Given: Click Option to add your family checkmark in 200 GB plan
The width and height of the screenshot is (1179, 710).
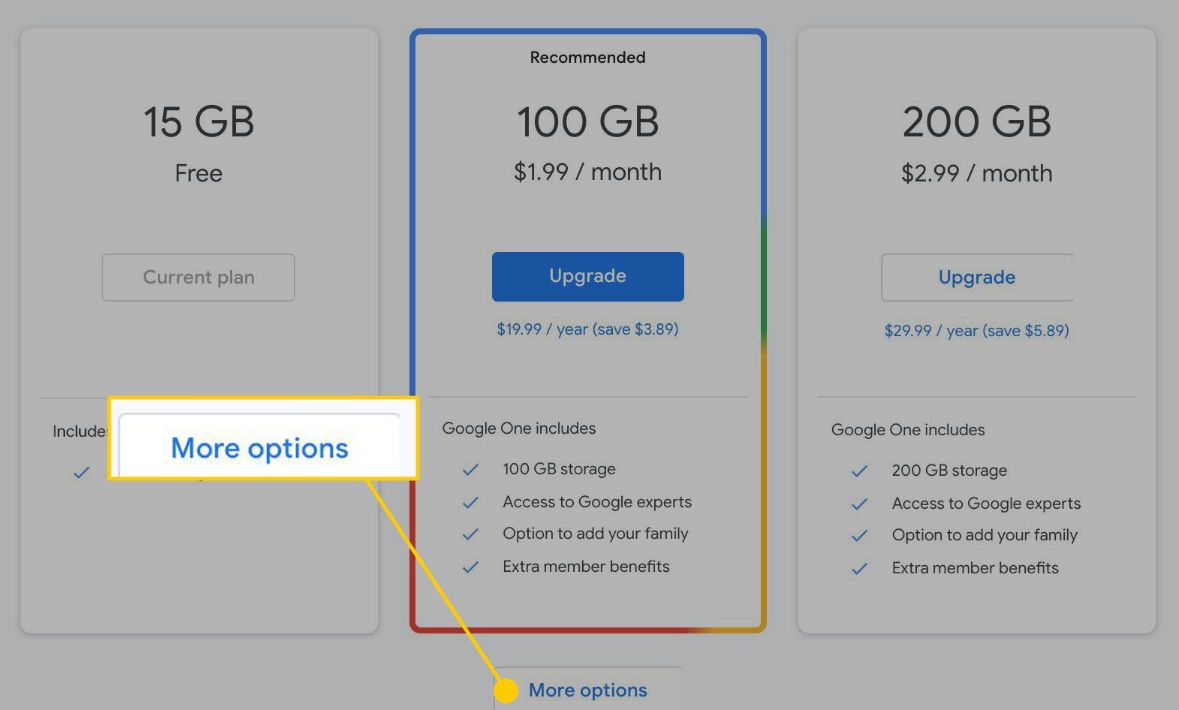Looking at the screenshot, I should 859,536.
